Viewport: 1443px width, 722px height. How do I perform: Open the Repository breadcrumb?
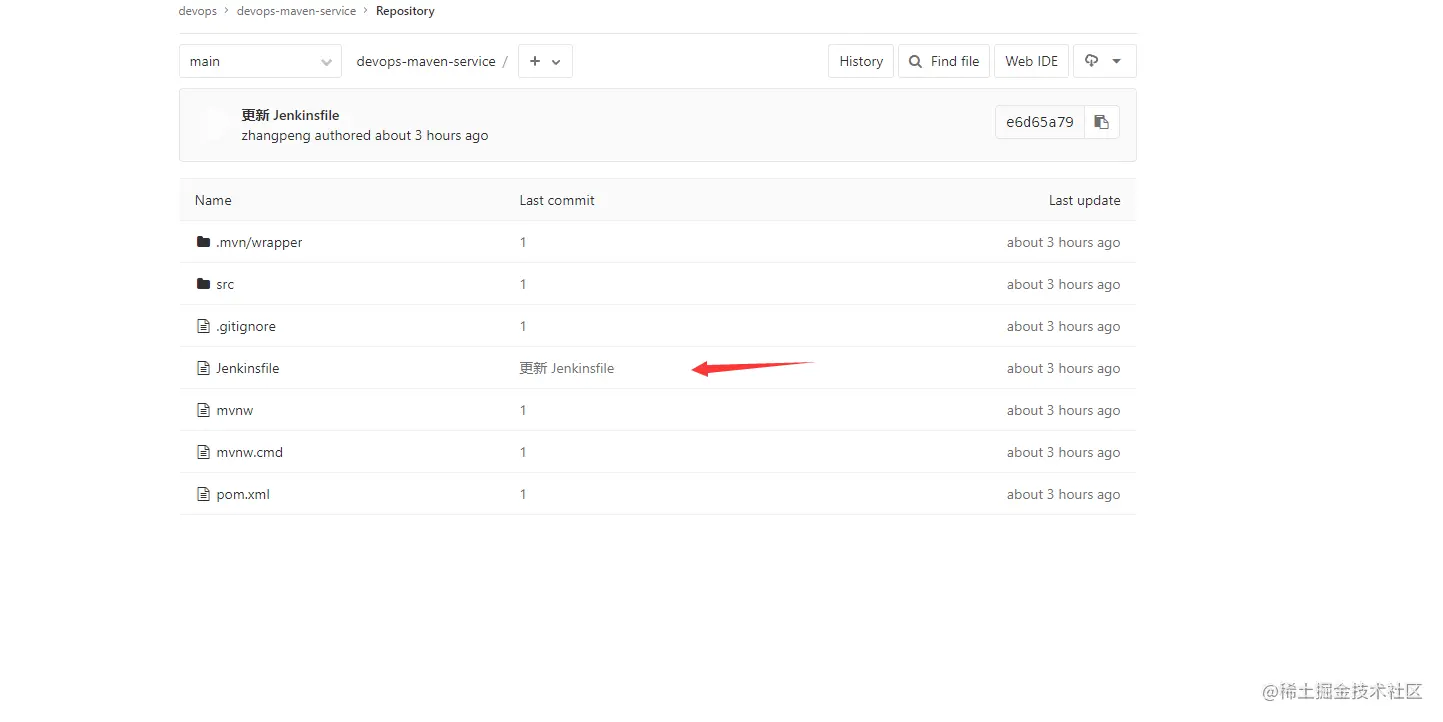[405, 11]
